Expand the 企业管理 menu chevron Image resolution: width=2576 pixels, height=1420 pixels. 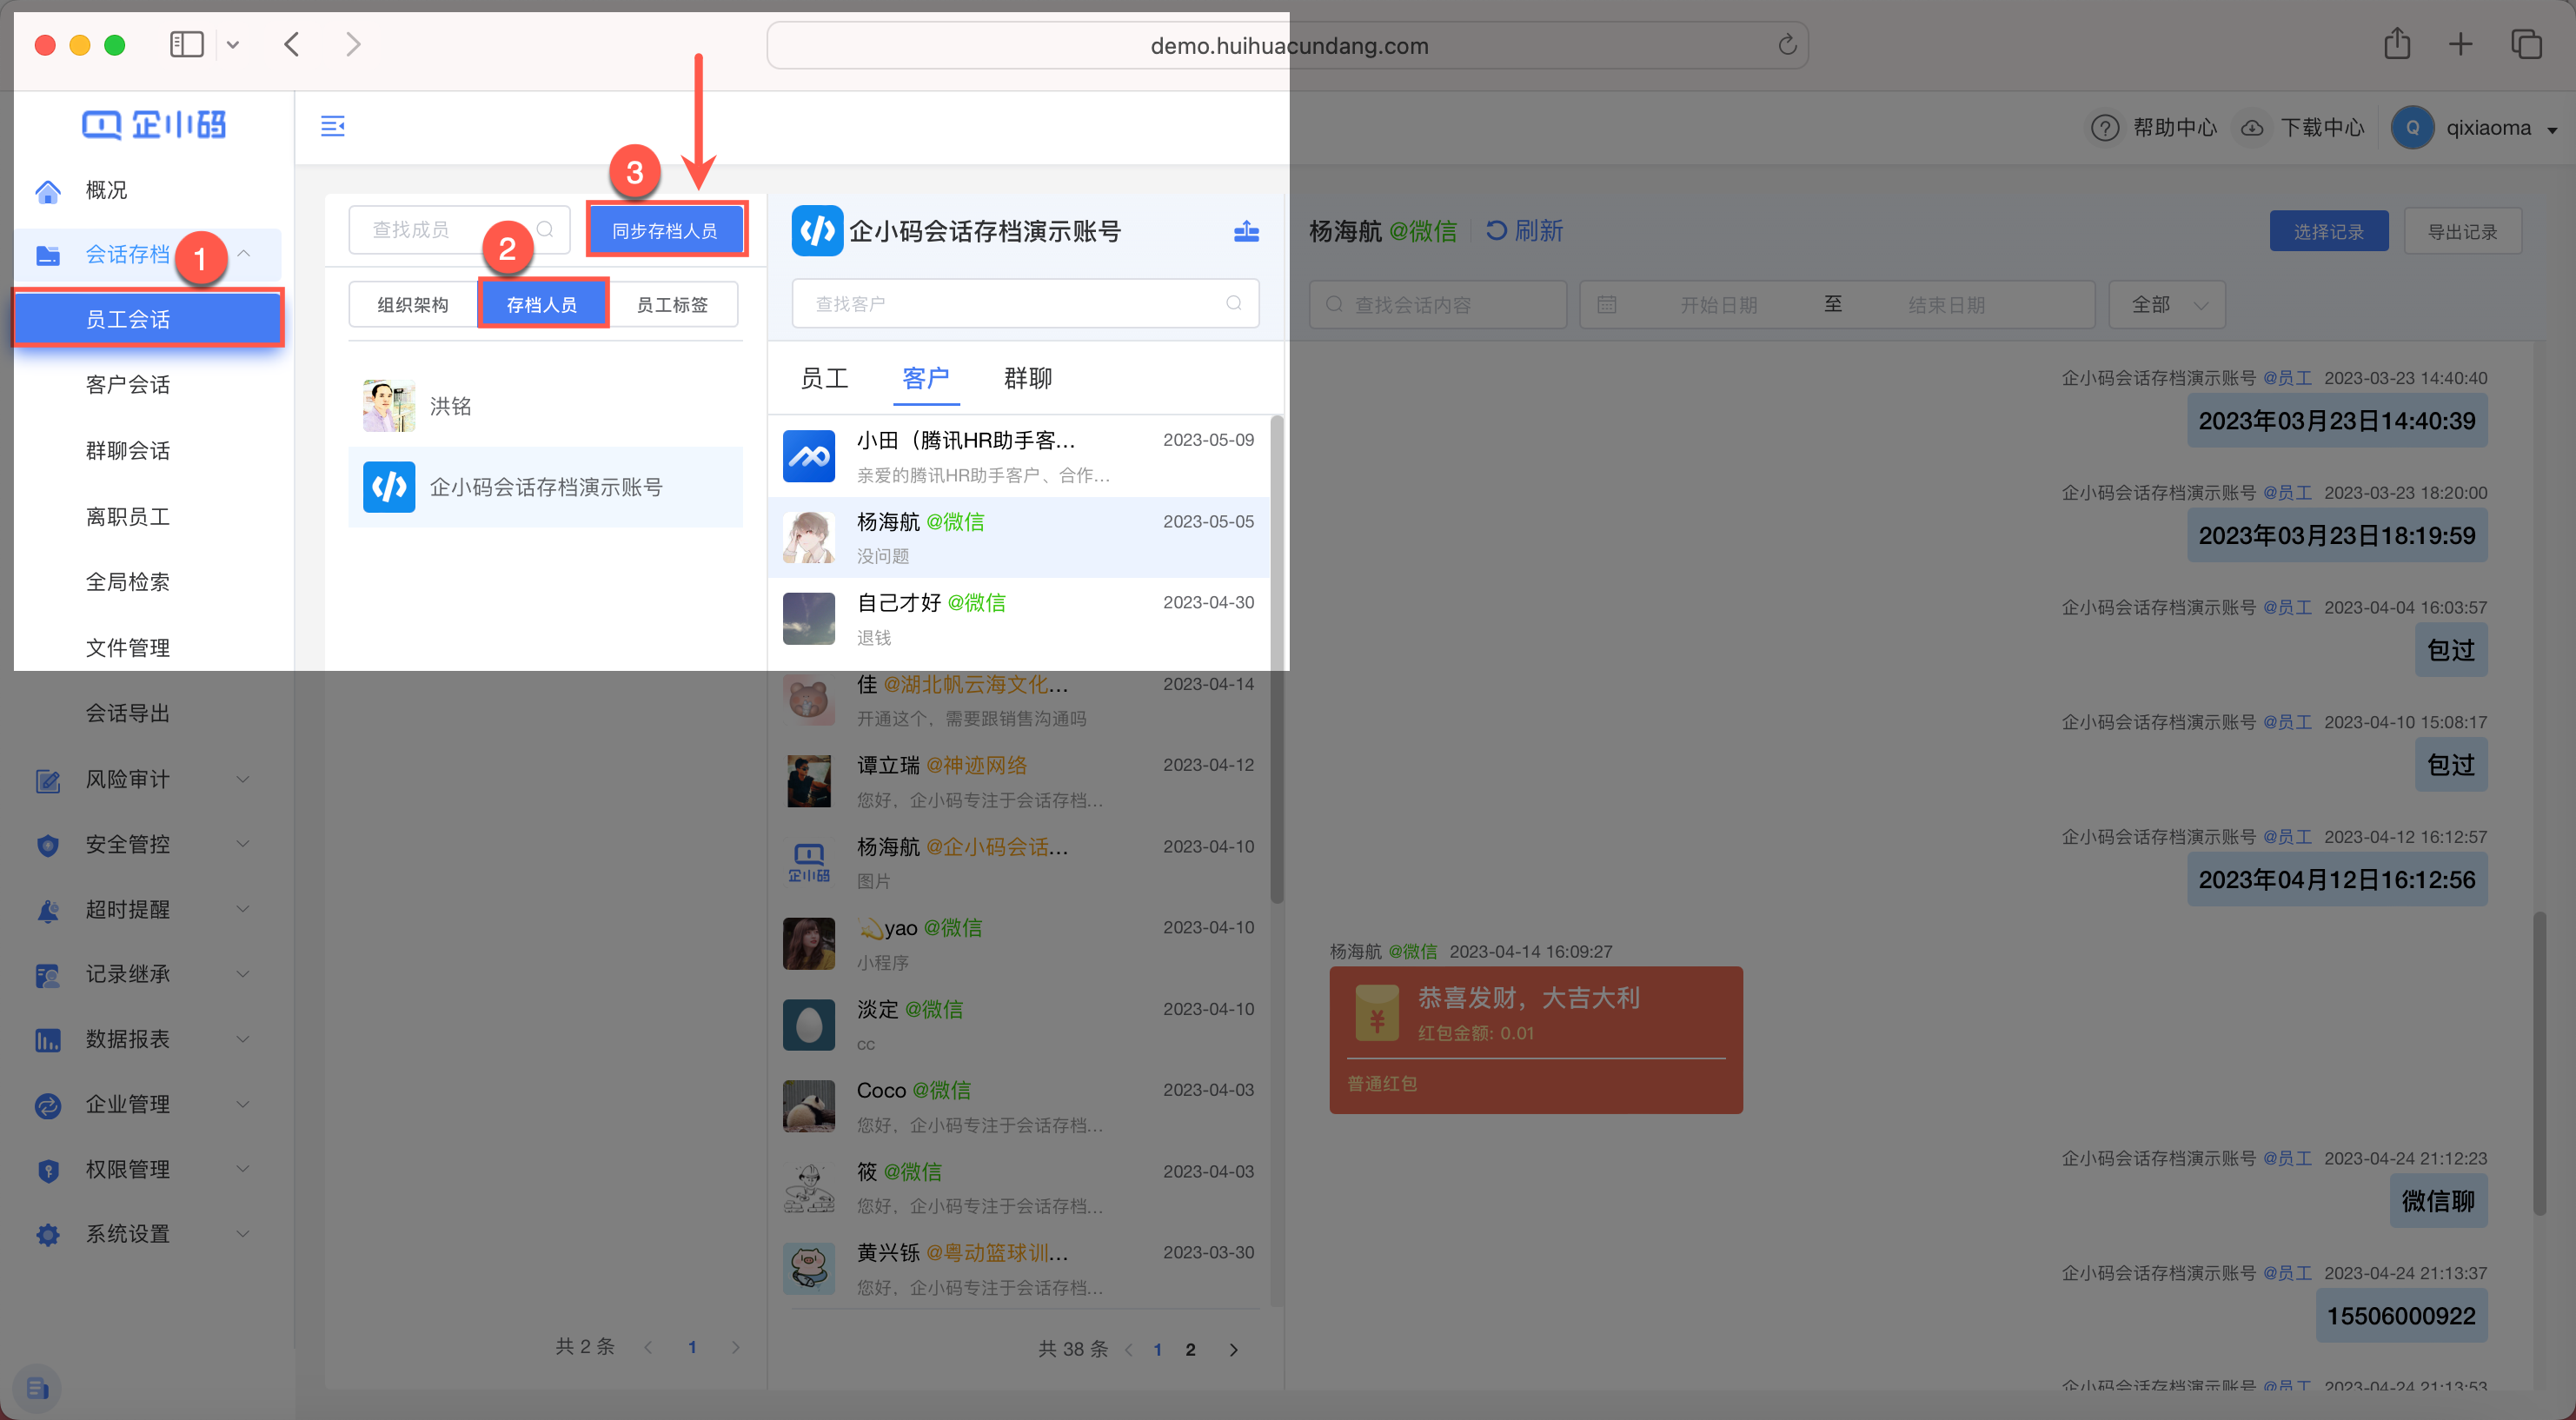click(x=243, y=1104)
